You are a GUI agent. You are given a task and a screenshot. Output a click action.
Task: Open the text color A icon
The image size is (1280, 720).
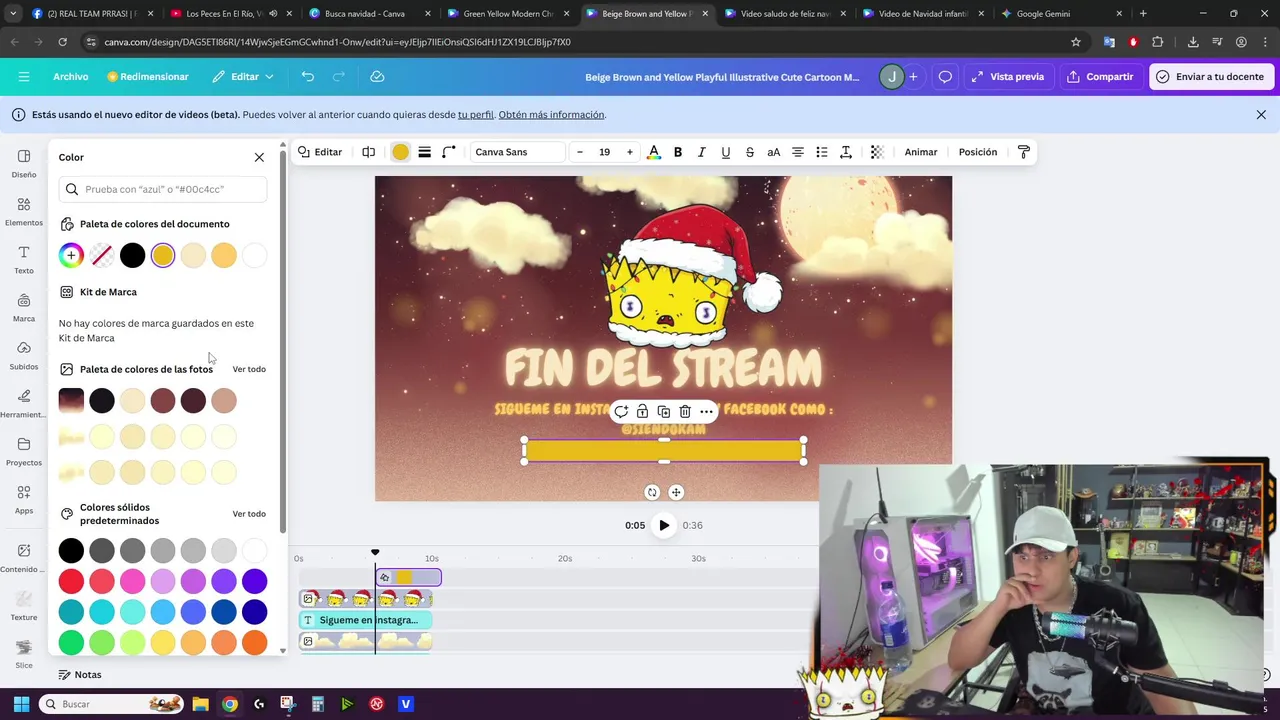pyautogui.click(x=654, y=152)
